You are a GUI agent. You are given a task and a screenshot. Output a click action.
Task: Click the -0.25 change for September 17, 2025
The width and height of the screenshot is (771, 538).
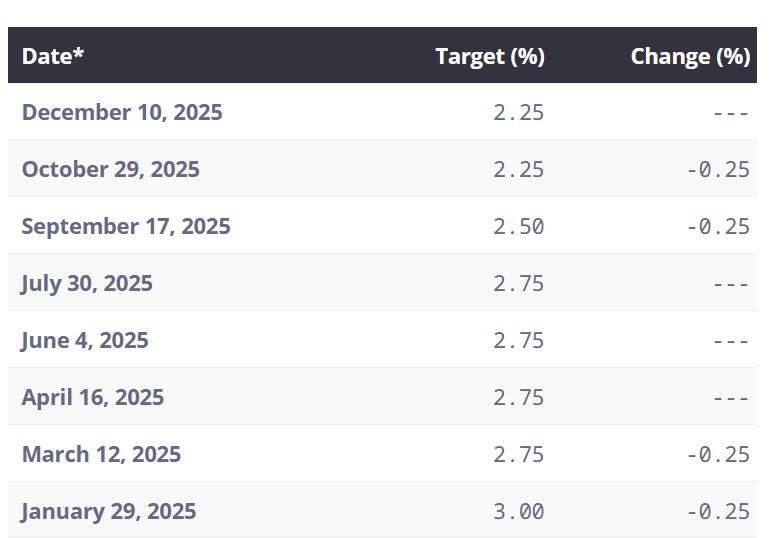[718, 227]
